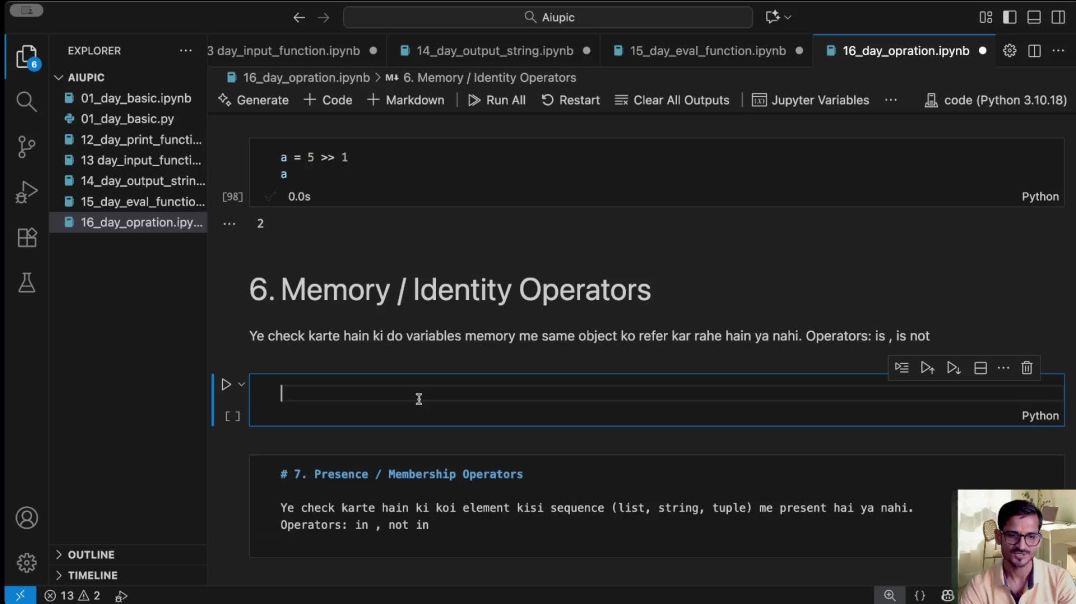The image size is (1076, 604).
Task: Delete the active cell with trash icon
Action: (x=1027, y=368)
